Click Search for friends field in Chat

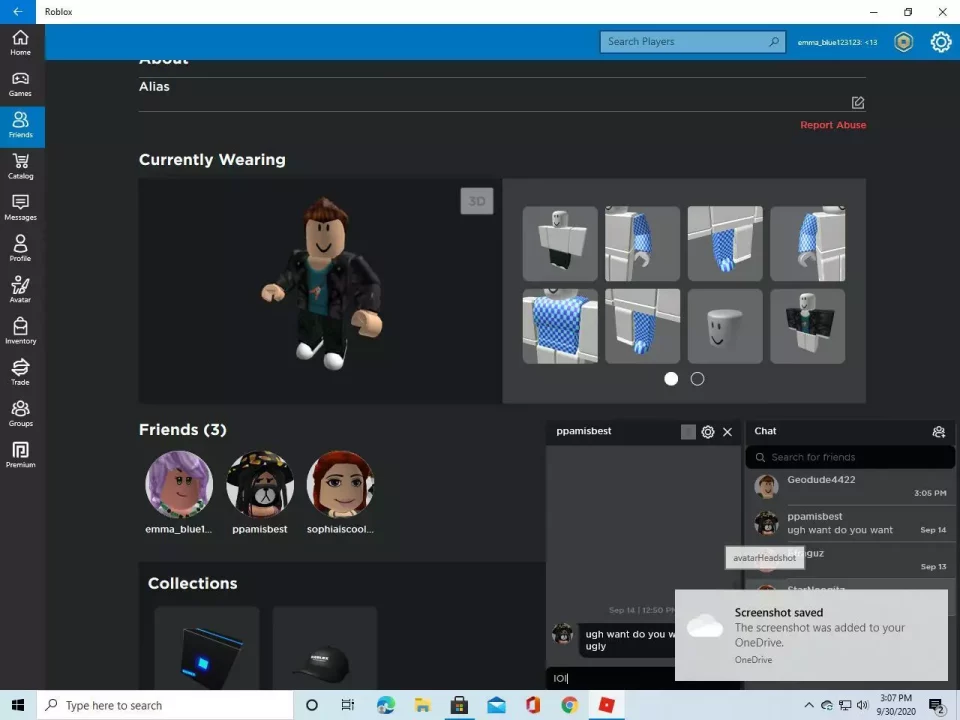pos(850,457)
